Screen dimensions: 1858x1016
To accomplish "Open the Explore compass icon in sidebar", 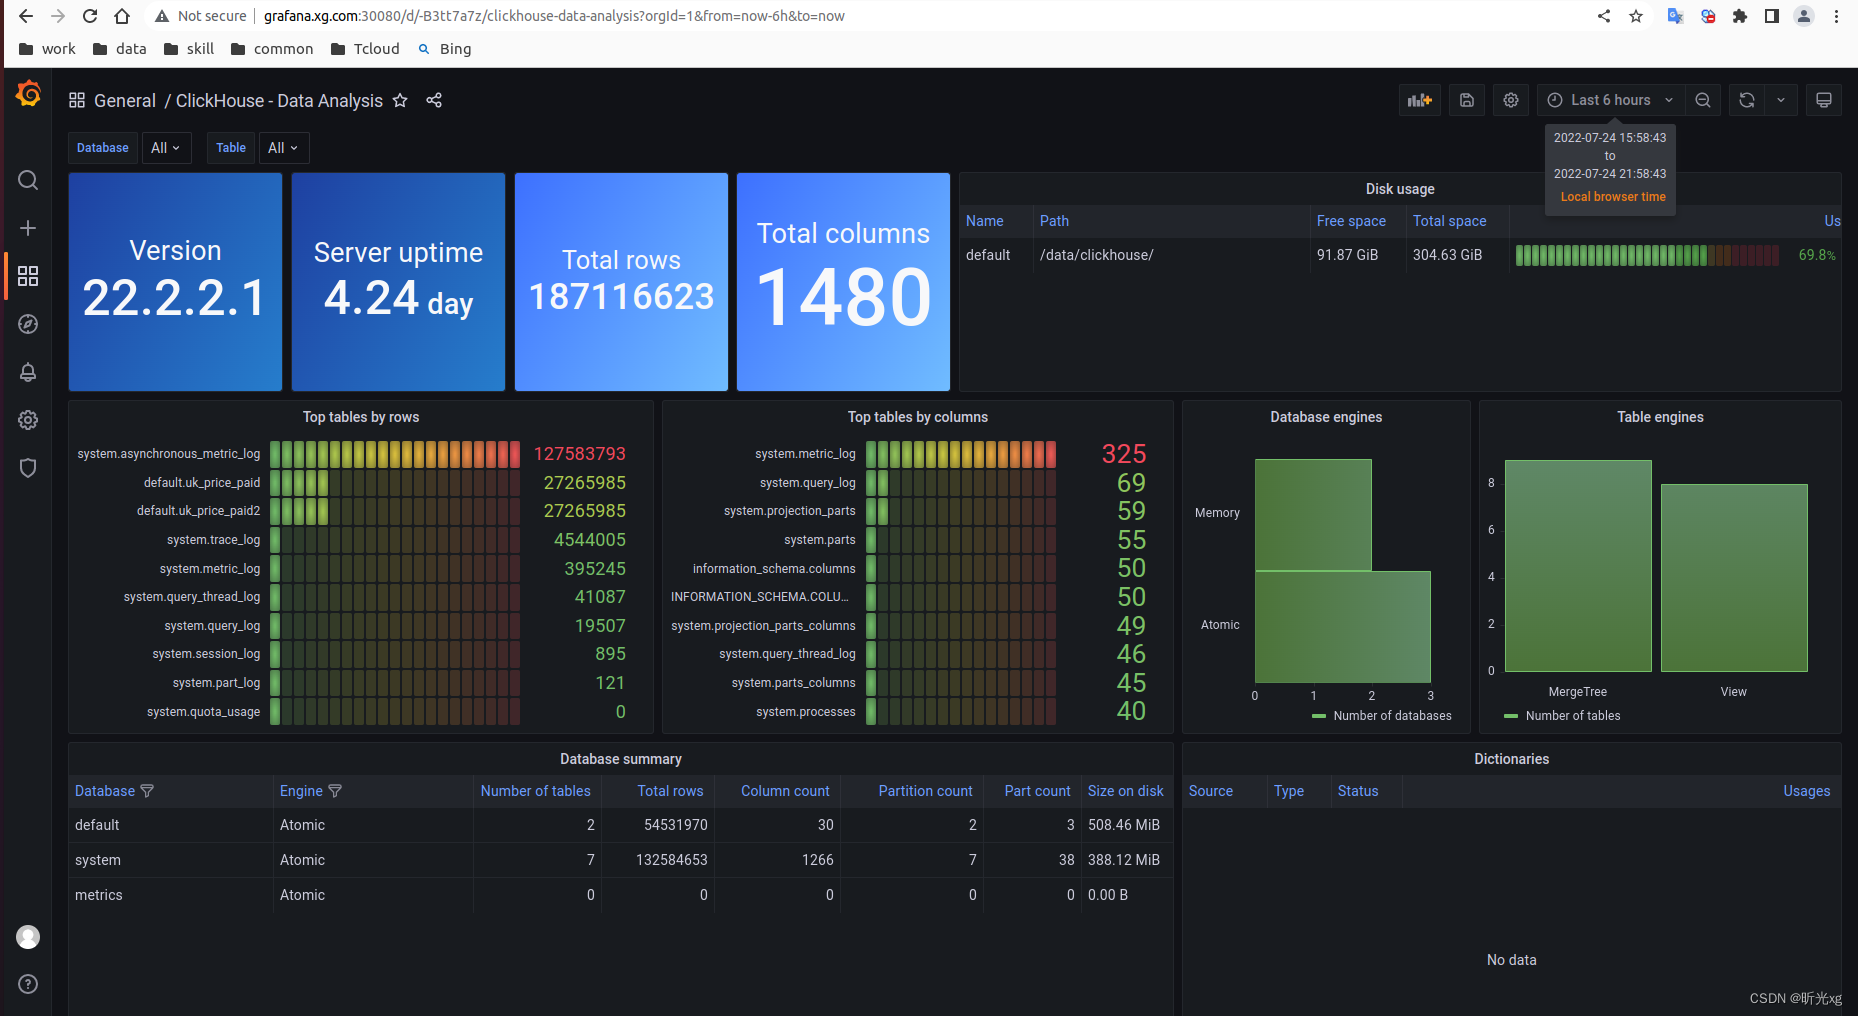I will pyautogui.click(x=28, y=324).
